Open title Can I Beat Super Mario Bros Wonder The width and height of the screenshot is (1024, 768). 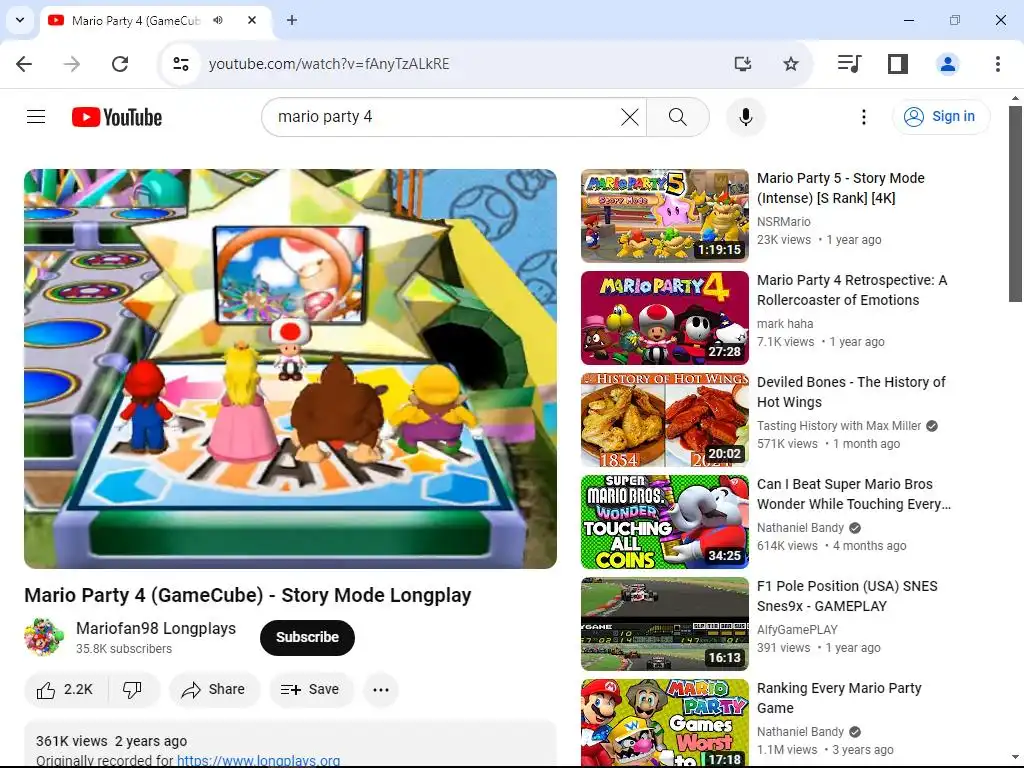coord(854,494)
